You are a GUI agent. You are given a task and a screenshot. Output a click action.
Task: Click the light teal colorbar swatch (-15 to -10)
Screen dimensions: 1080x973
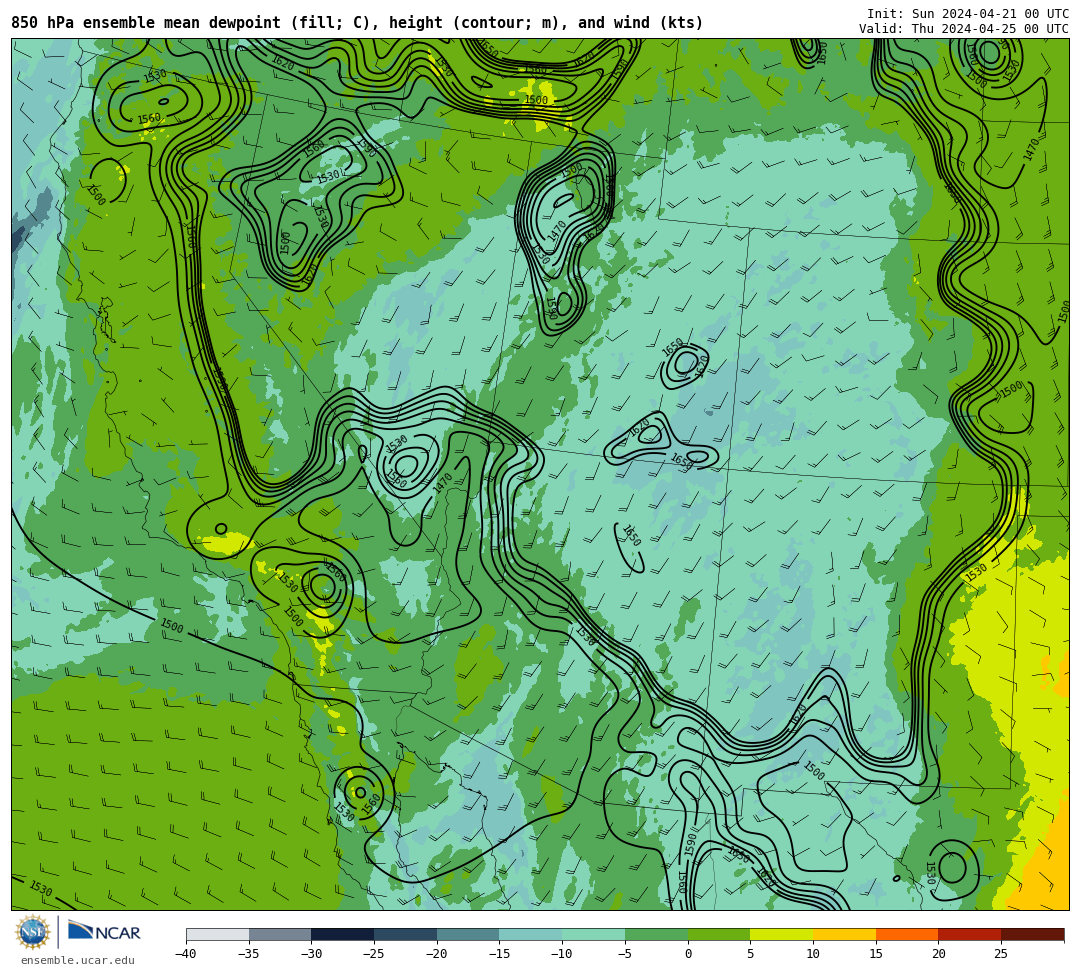tap(531, 934)
